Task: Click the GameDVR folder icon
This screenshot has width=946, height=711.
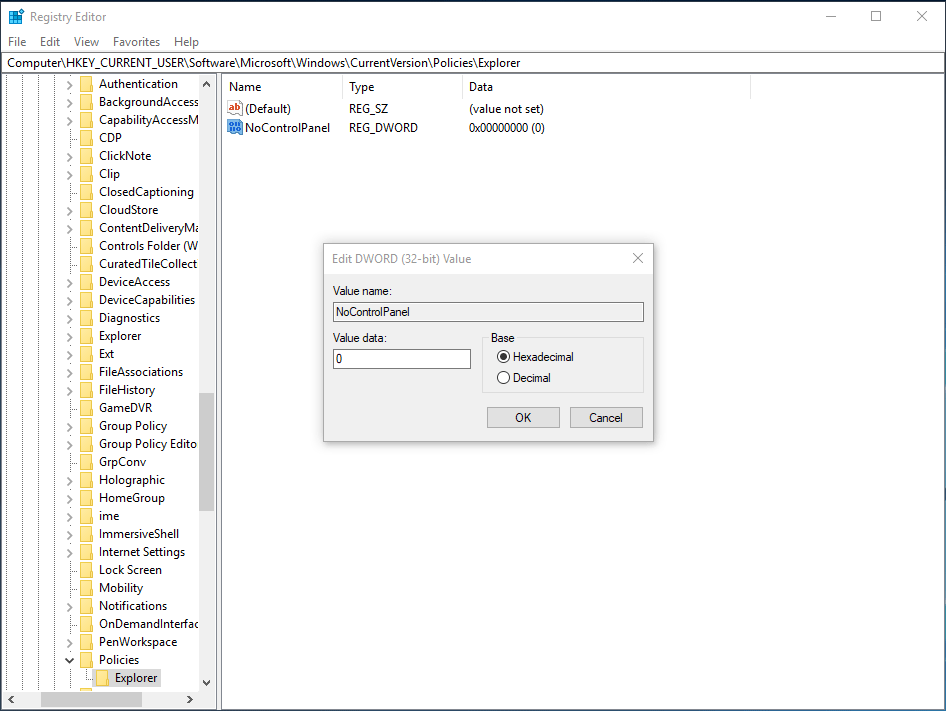Action: pyautogui.click(x=87, y=408)
